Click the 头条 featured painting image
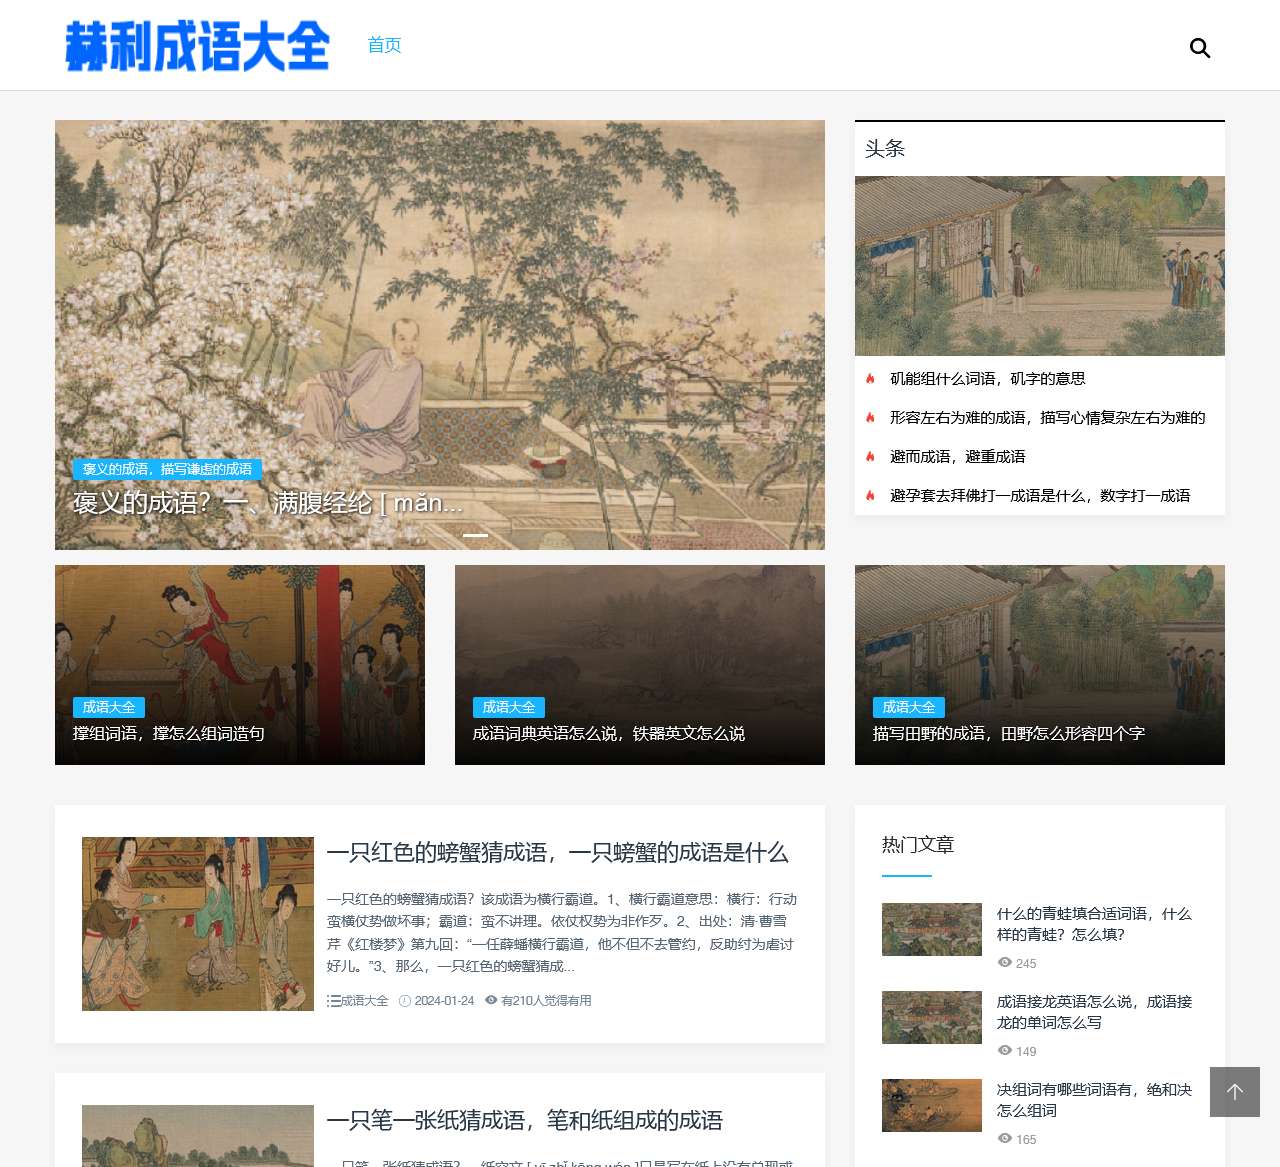Image resolution: width=1280 pixels, height=1167 pixels. click(1040, 266)
